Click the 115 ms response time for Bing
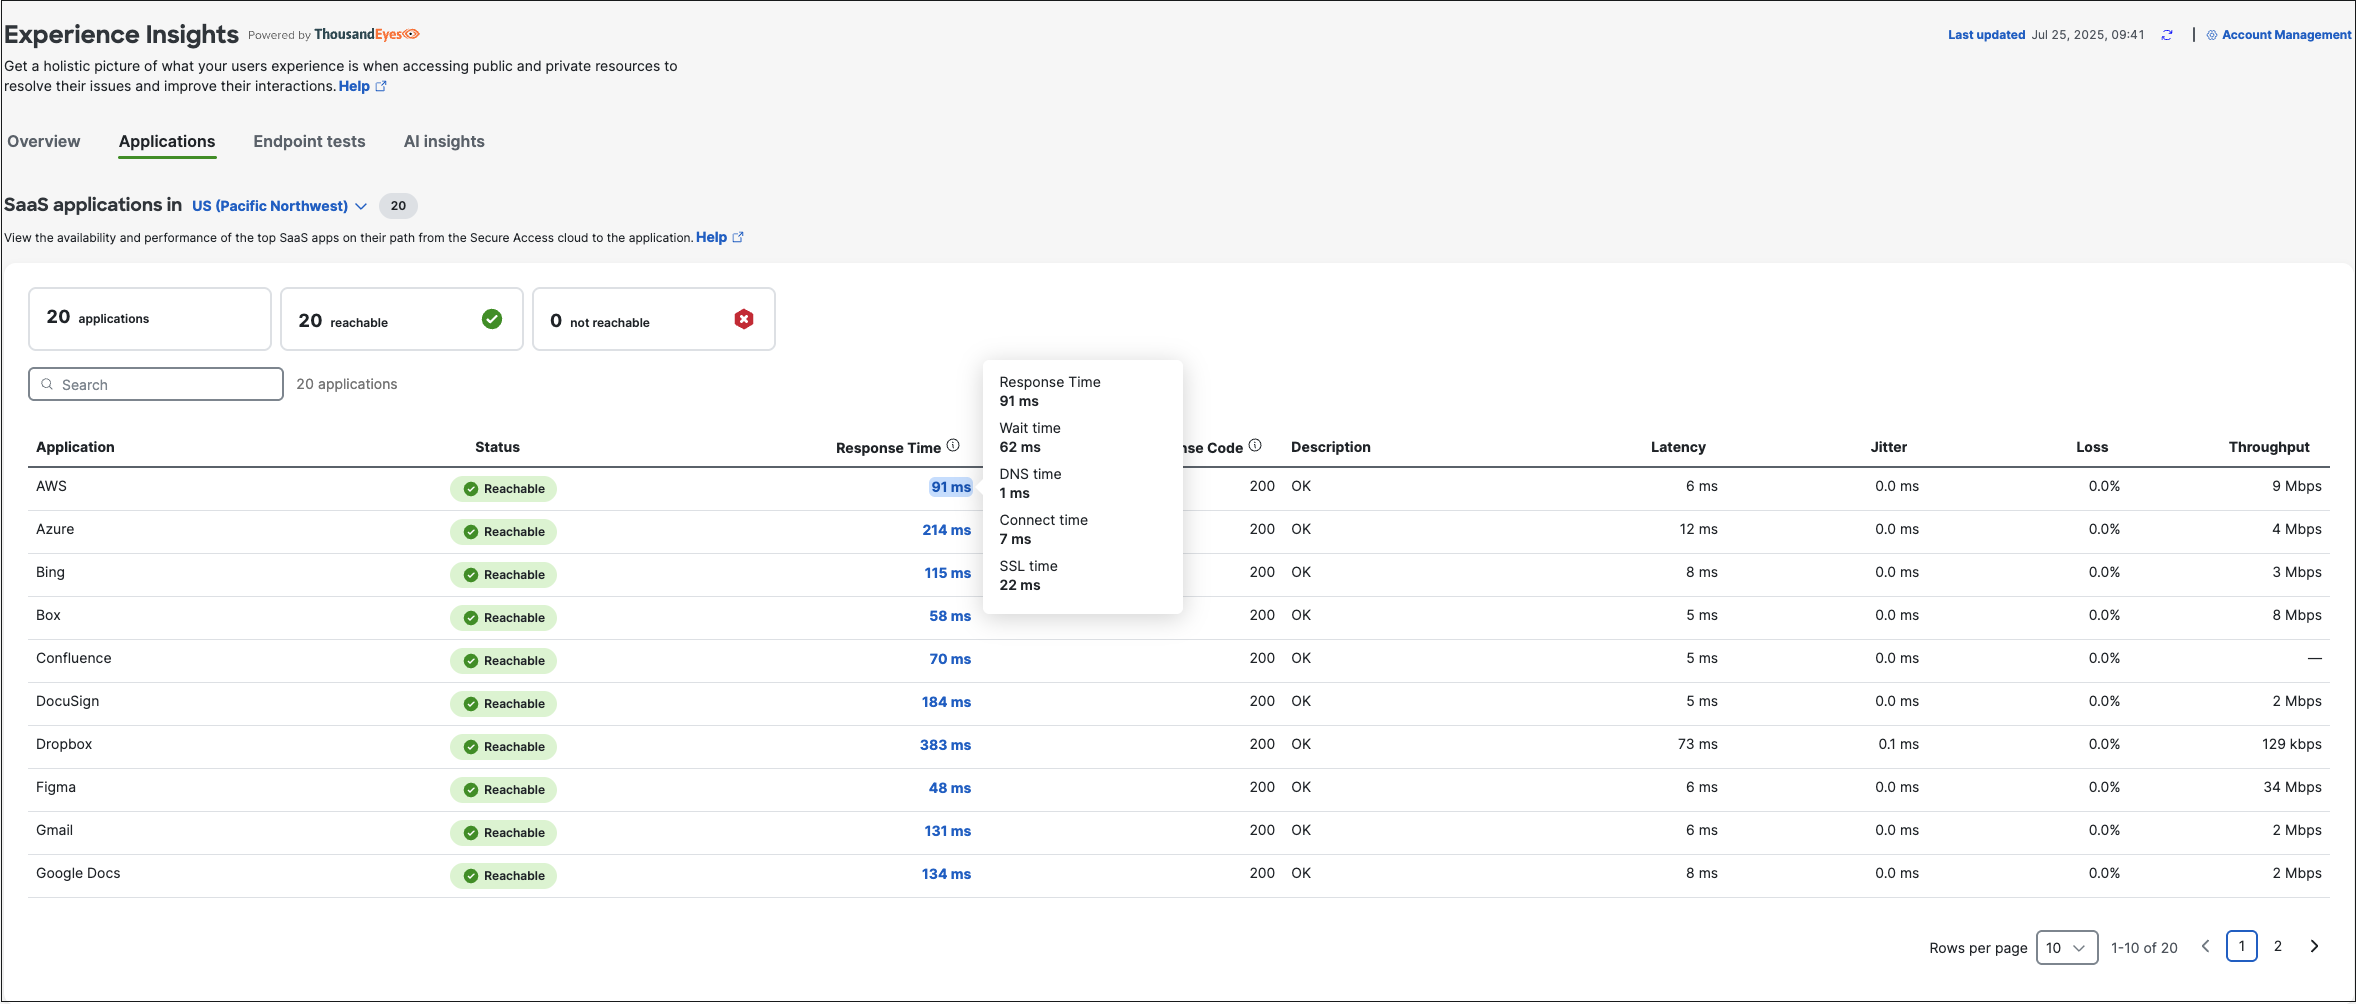This screenshot has height=1004, width=2356. tap(947, 573)
